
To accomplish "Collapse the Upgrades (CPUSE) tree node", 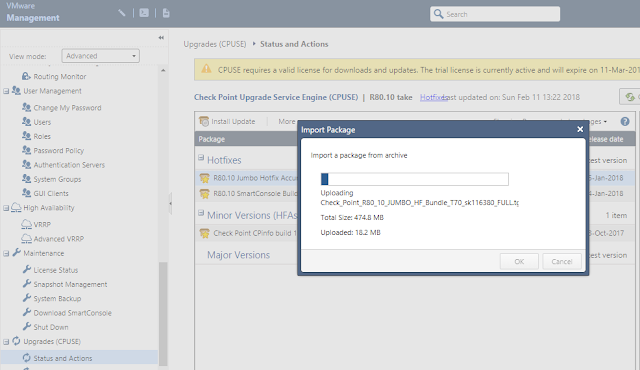I will pyautogui.click(x=6, y=342).
